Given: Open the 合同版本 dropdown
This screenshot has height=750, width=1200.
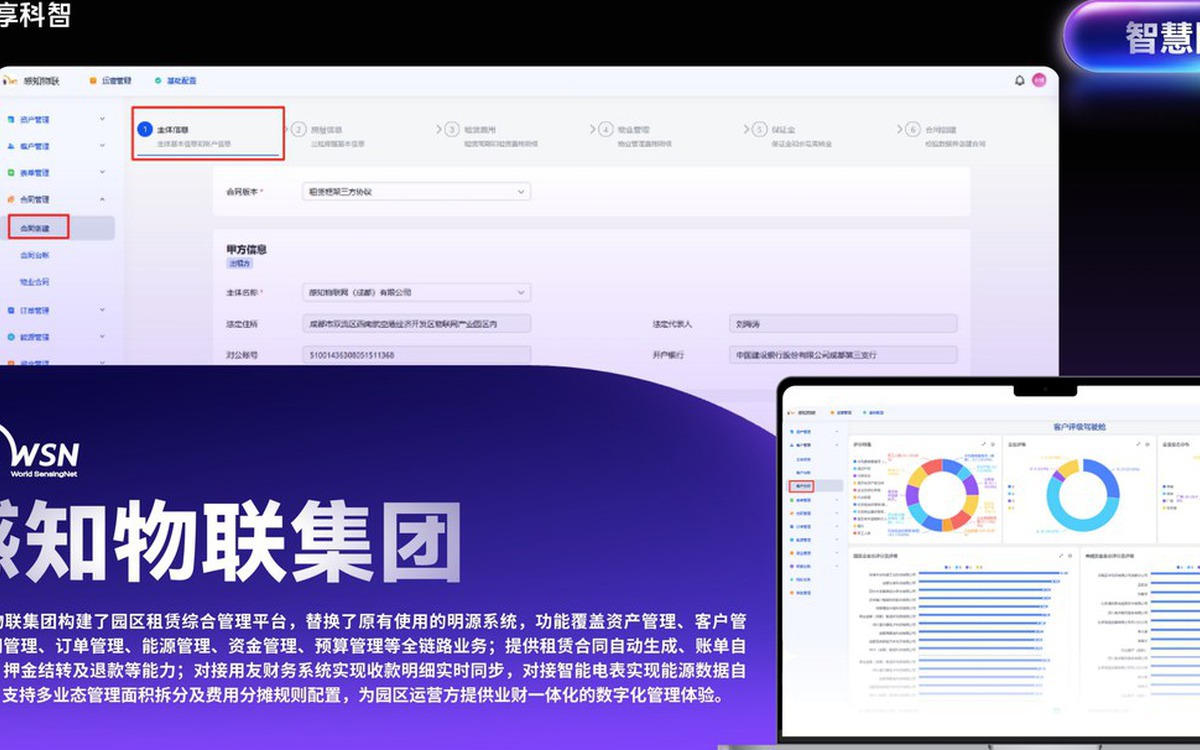Looking at the screenshot, I should [x=416, y=191].
